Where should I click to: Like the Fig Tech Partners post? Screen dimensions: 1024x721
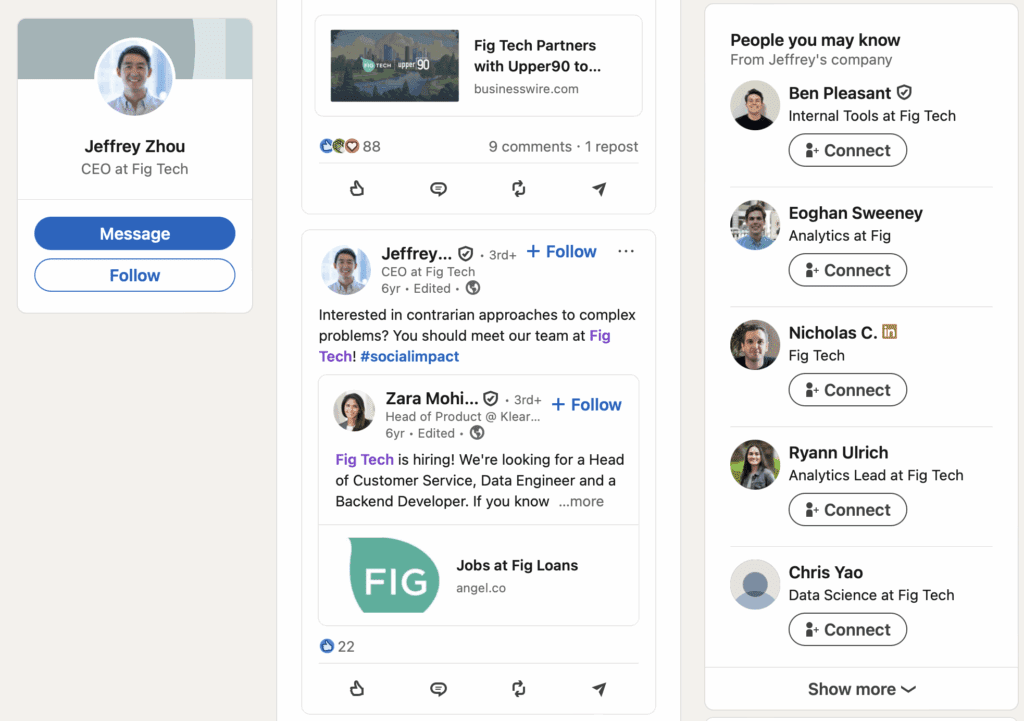[357, 188]
